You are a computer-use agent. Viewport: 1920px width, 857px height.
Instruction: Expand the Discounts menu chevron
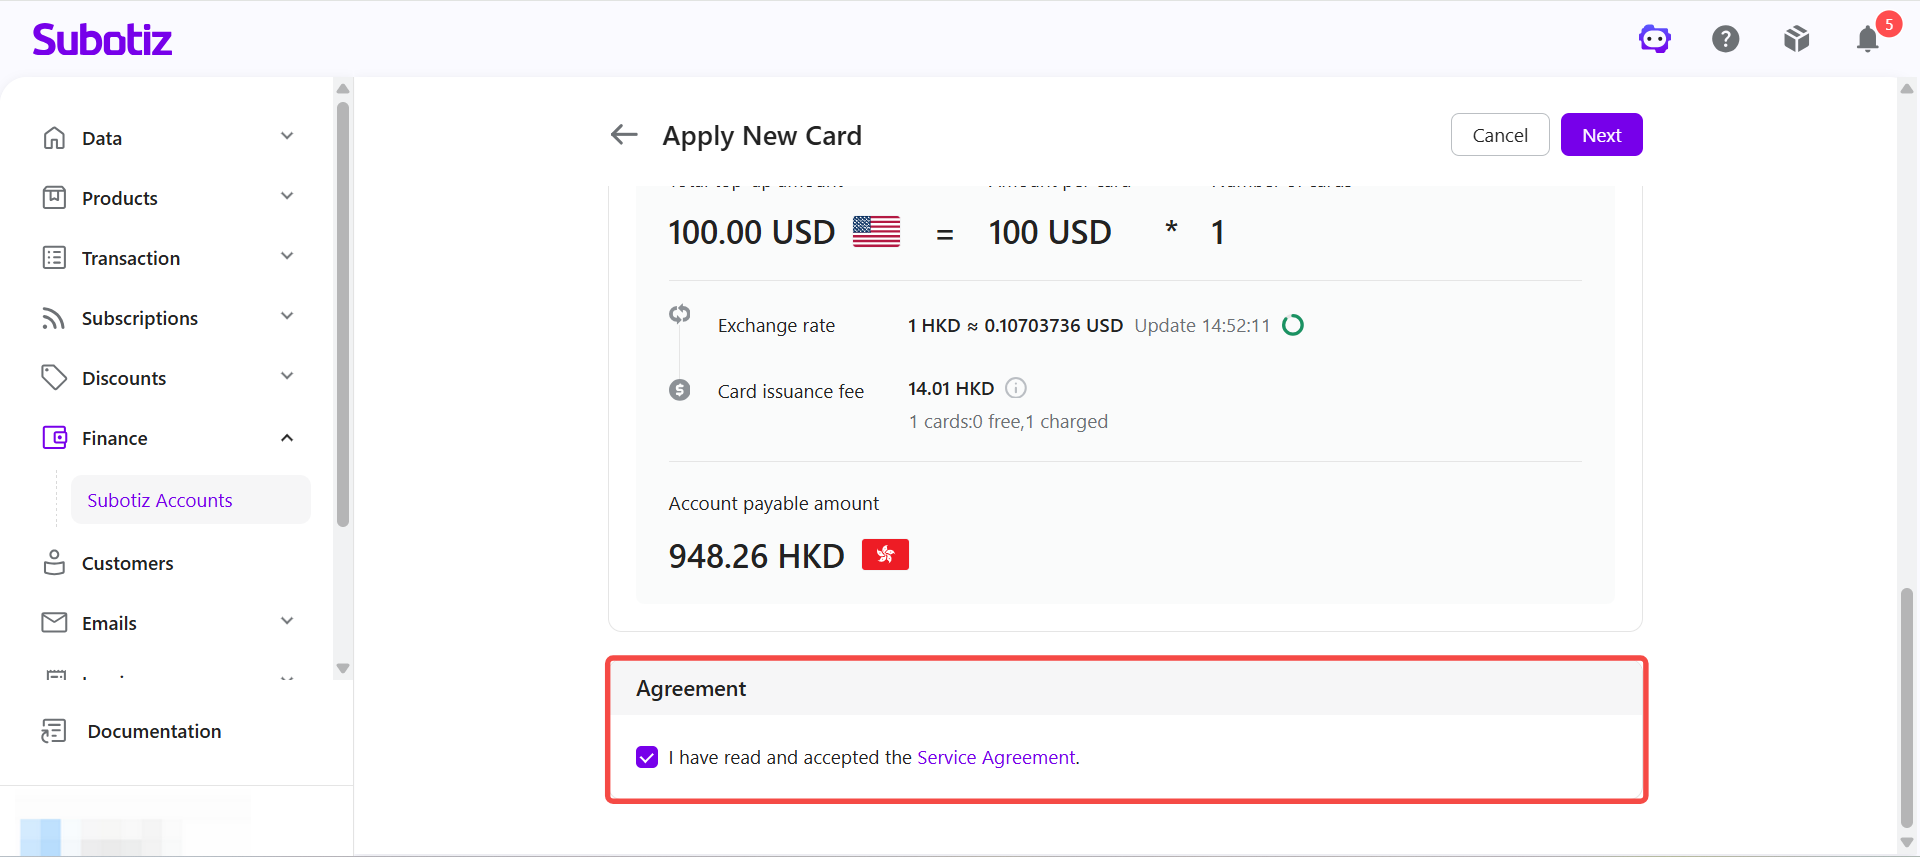pyautogui.click(x=287, y=376)
